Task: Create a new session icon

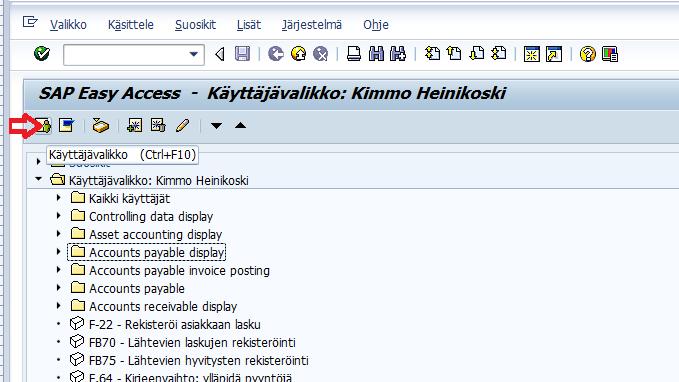Action: (531, 54)
